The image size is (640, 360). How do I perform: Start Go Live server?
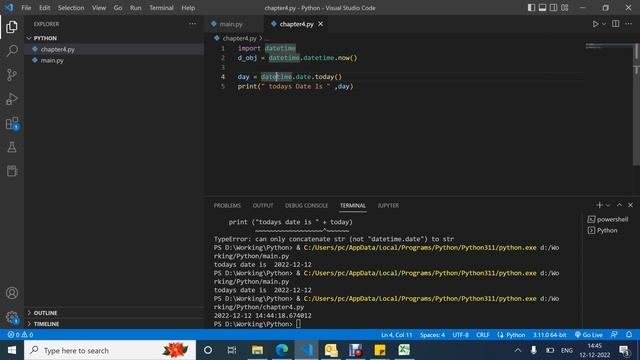coord(589,335)
